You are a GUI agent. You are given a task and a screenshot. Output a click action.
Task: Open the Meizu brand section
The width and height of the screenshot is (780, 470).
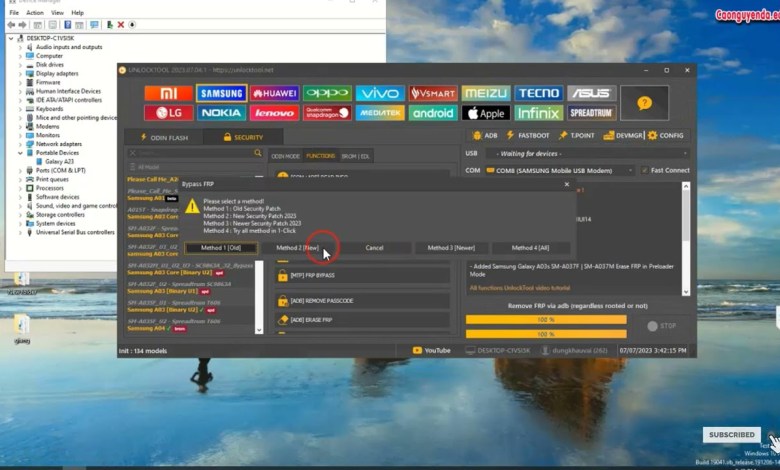[486, 94]
